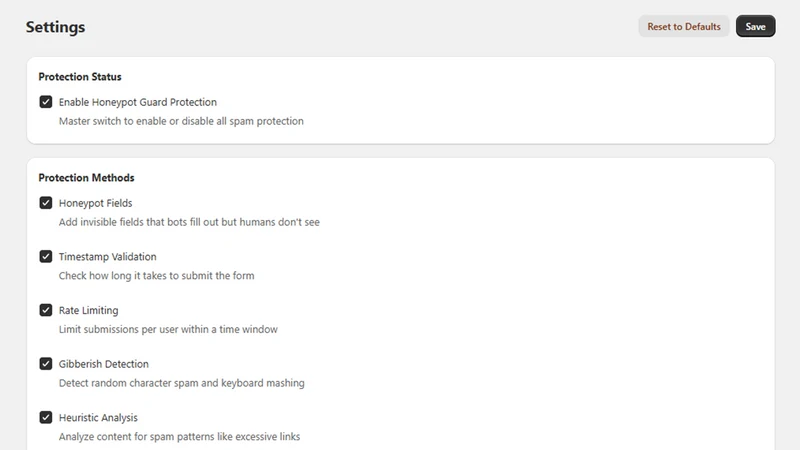Screen dimensions: 800x450
Task: Click 'Check how long it takes' description
Action: (157, 276)
